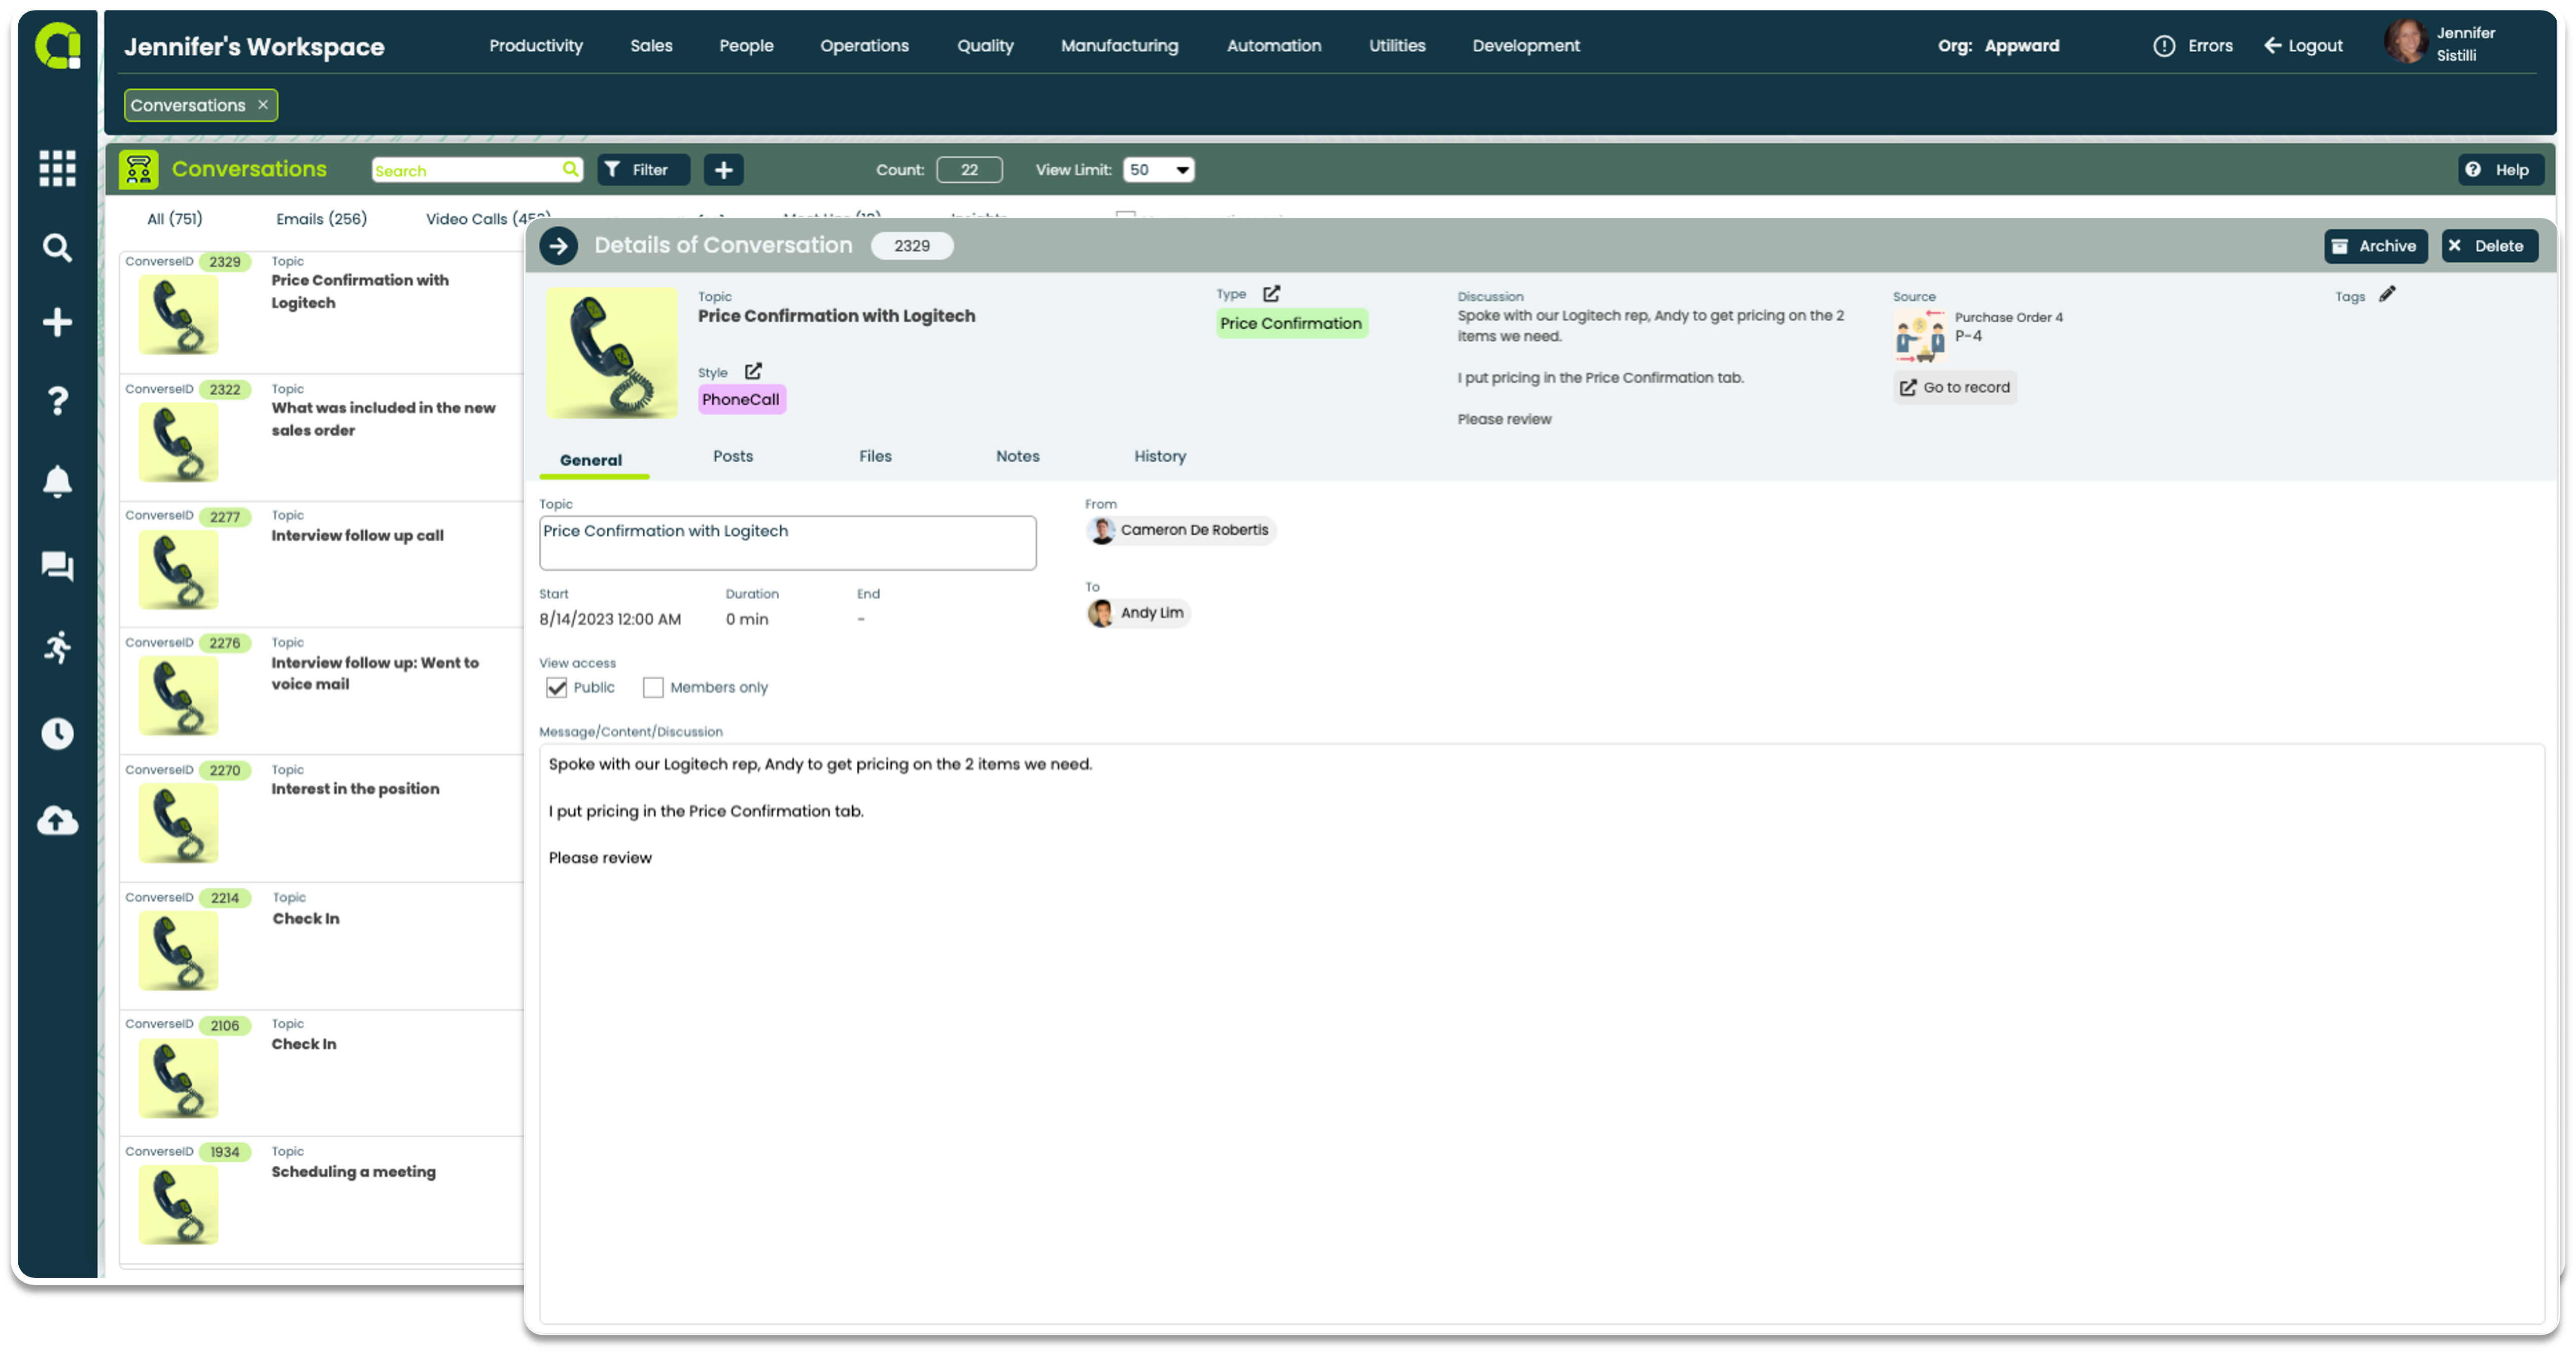Click the sidebar plus add icon
The height and width of the screenshot is (1353, 2576).
[57, 322]
